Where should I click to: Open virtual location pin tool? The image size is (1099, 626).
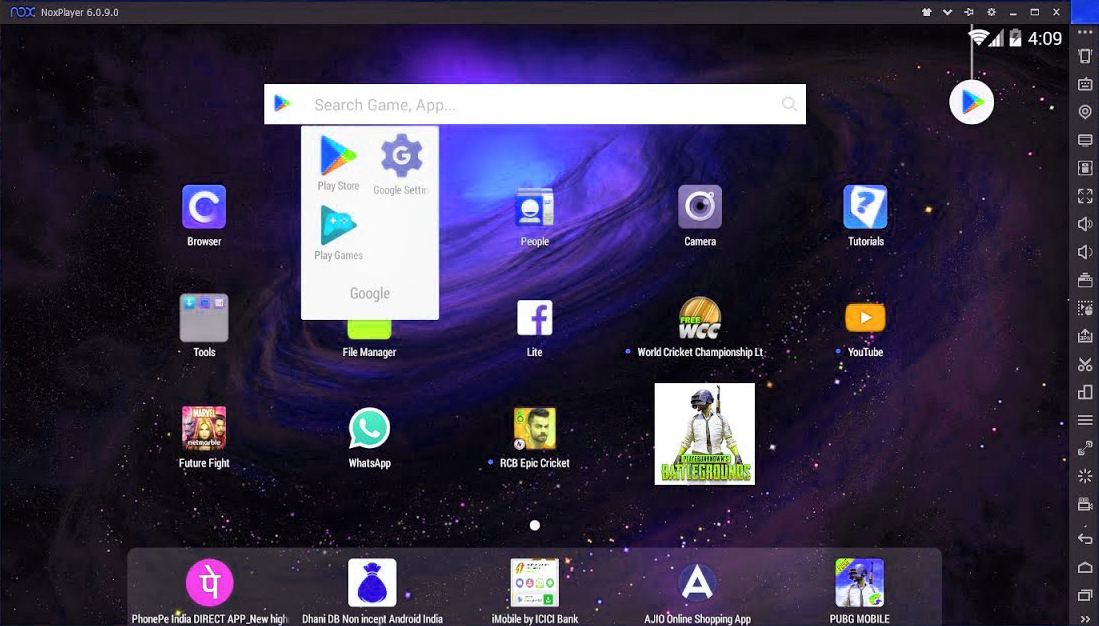coord(1085,112)
